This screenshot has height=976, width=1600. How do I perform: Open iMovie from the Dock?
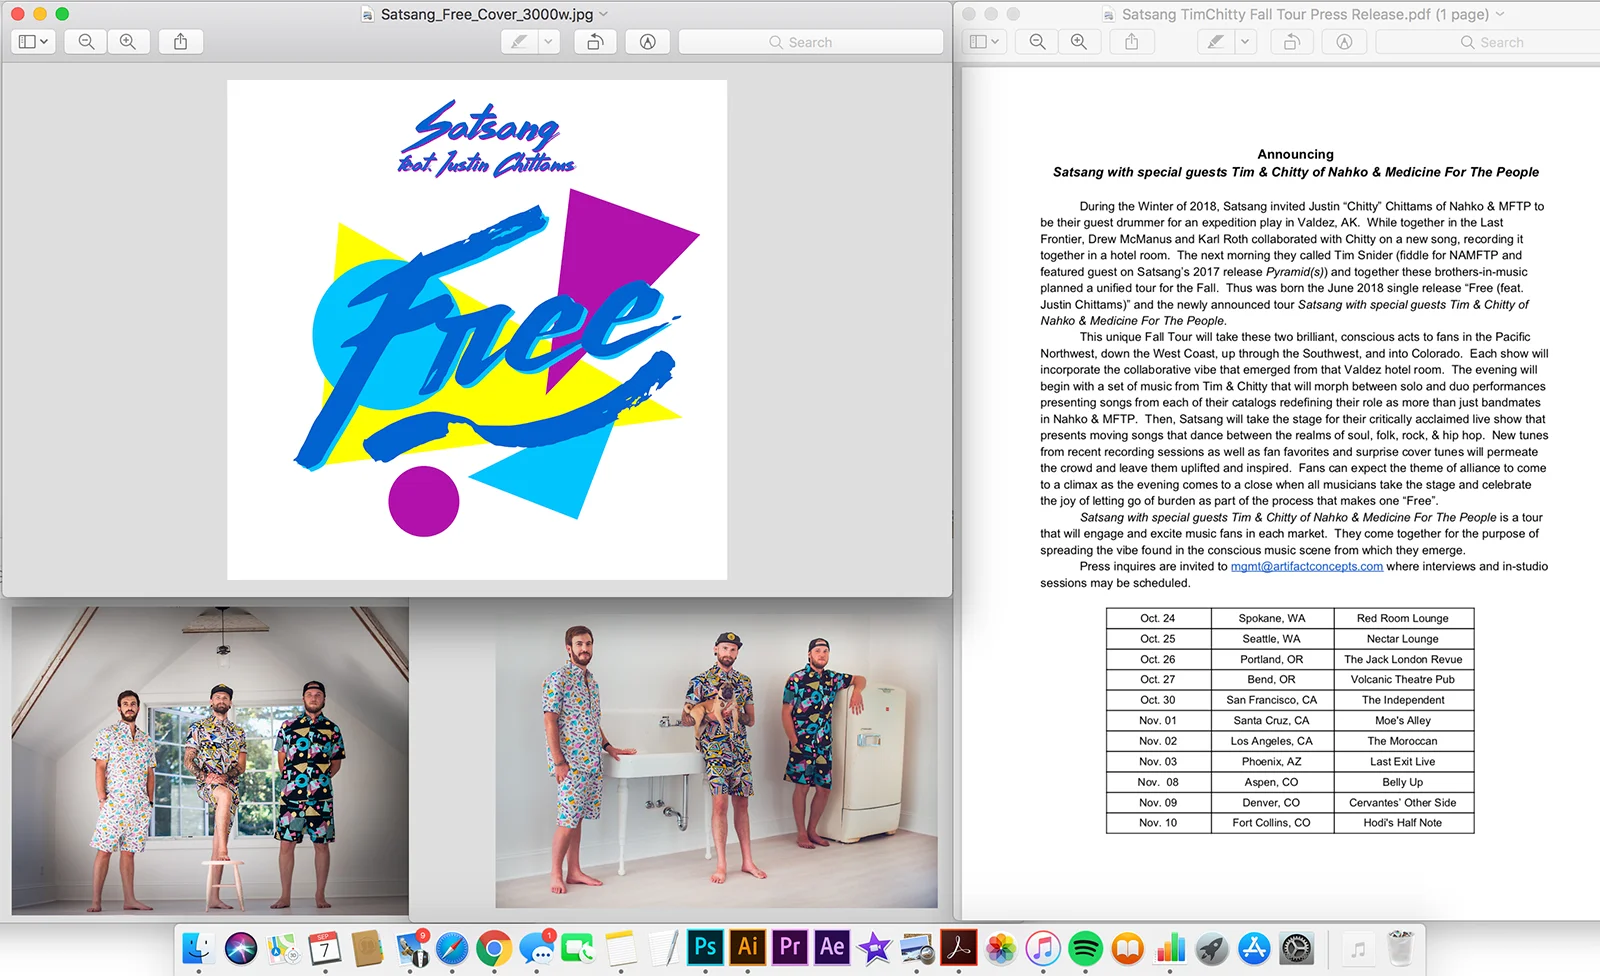click(x=874, y=947)
